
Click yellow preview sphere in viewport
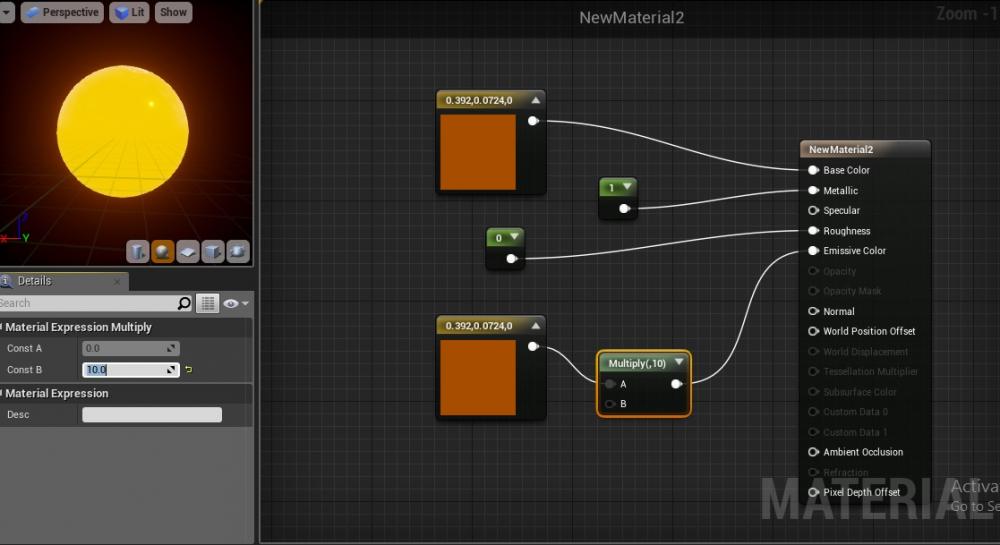(x=122, y=131)
